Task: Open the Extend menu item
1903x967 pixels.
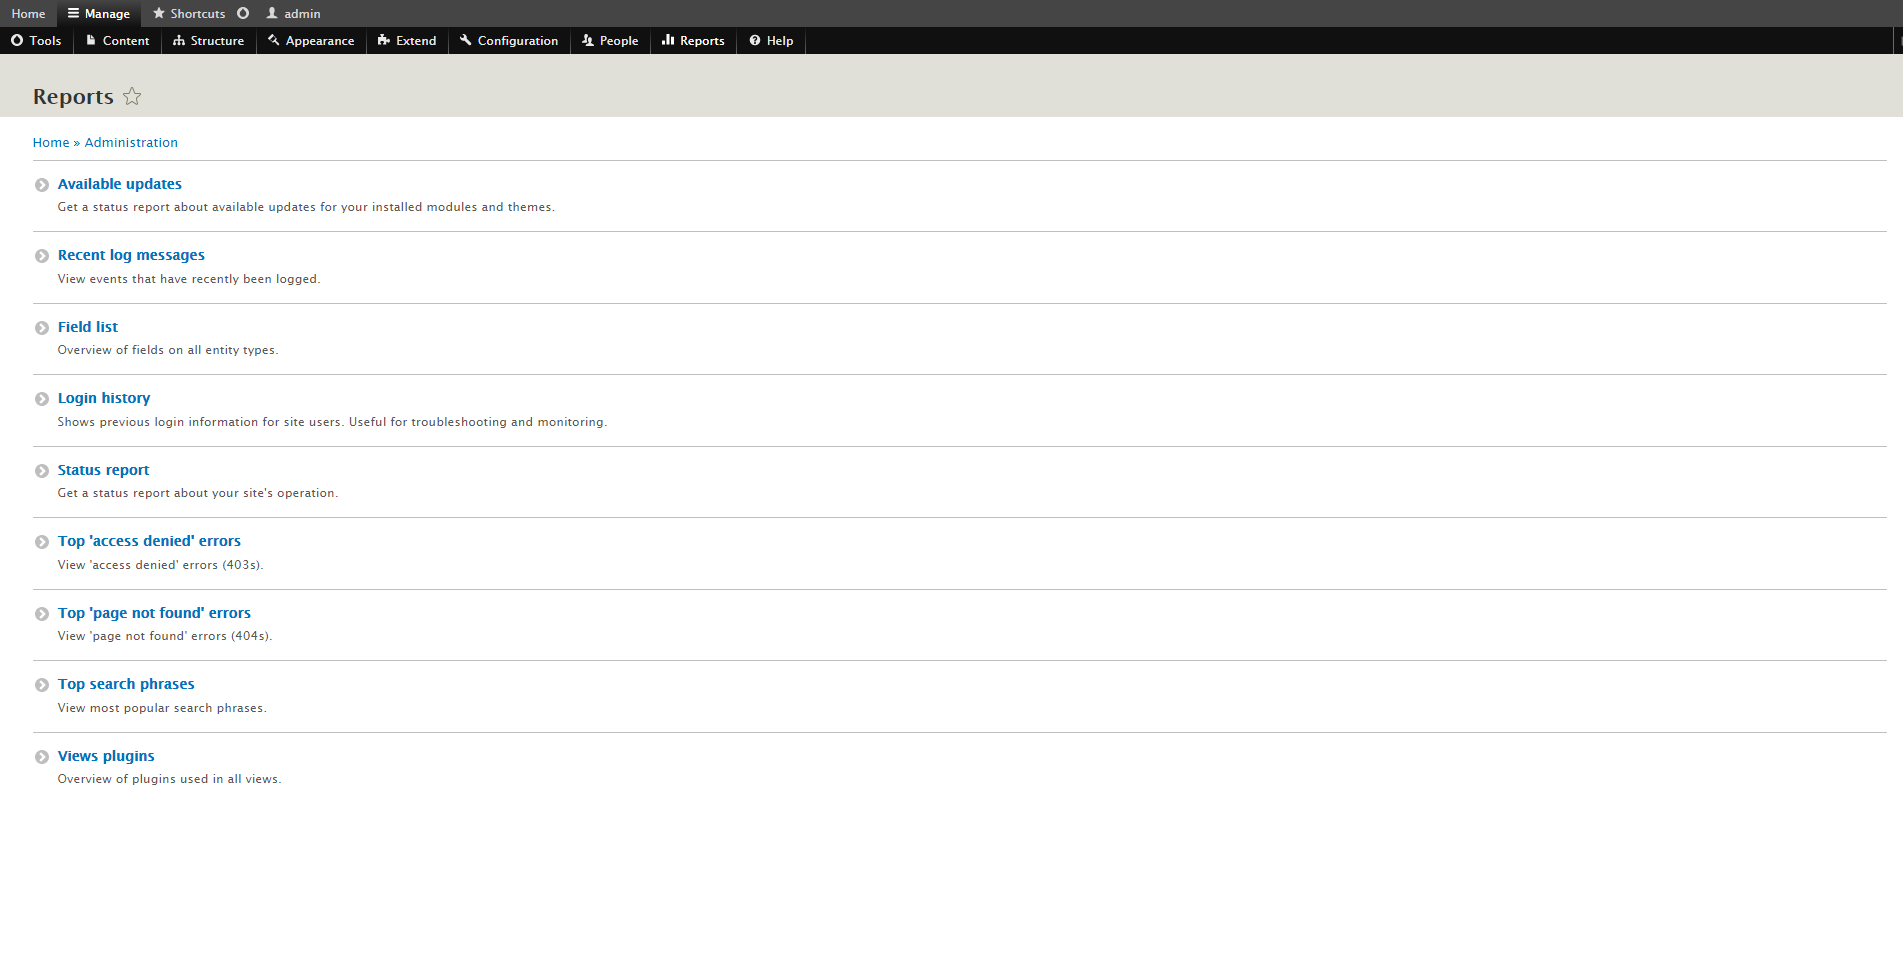Action: [x=407, y=41]
